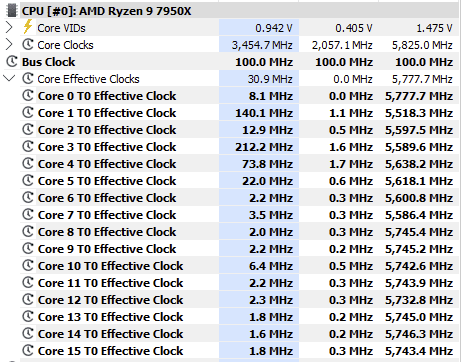Select the Core Effective Clocks row label
Viewport: 461px width, 362px height.
pyautogui.click(x=88, y=79)
